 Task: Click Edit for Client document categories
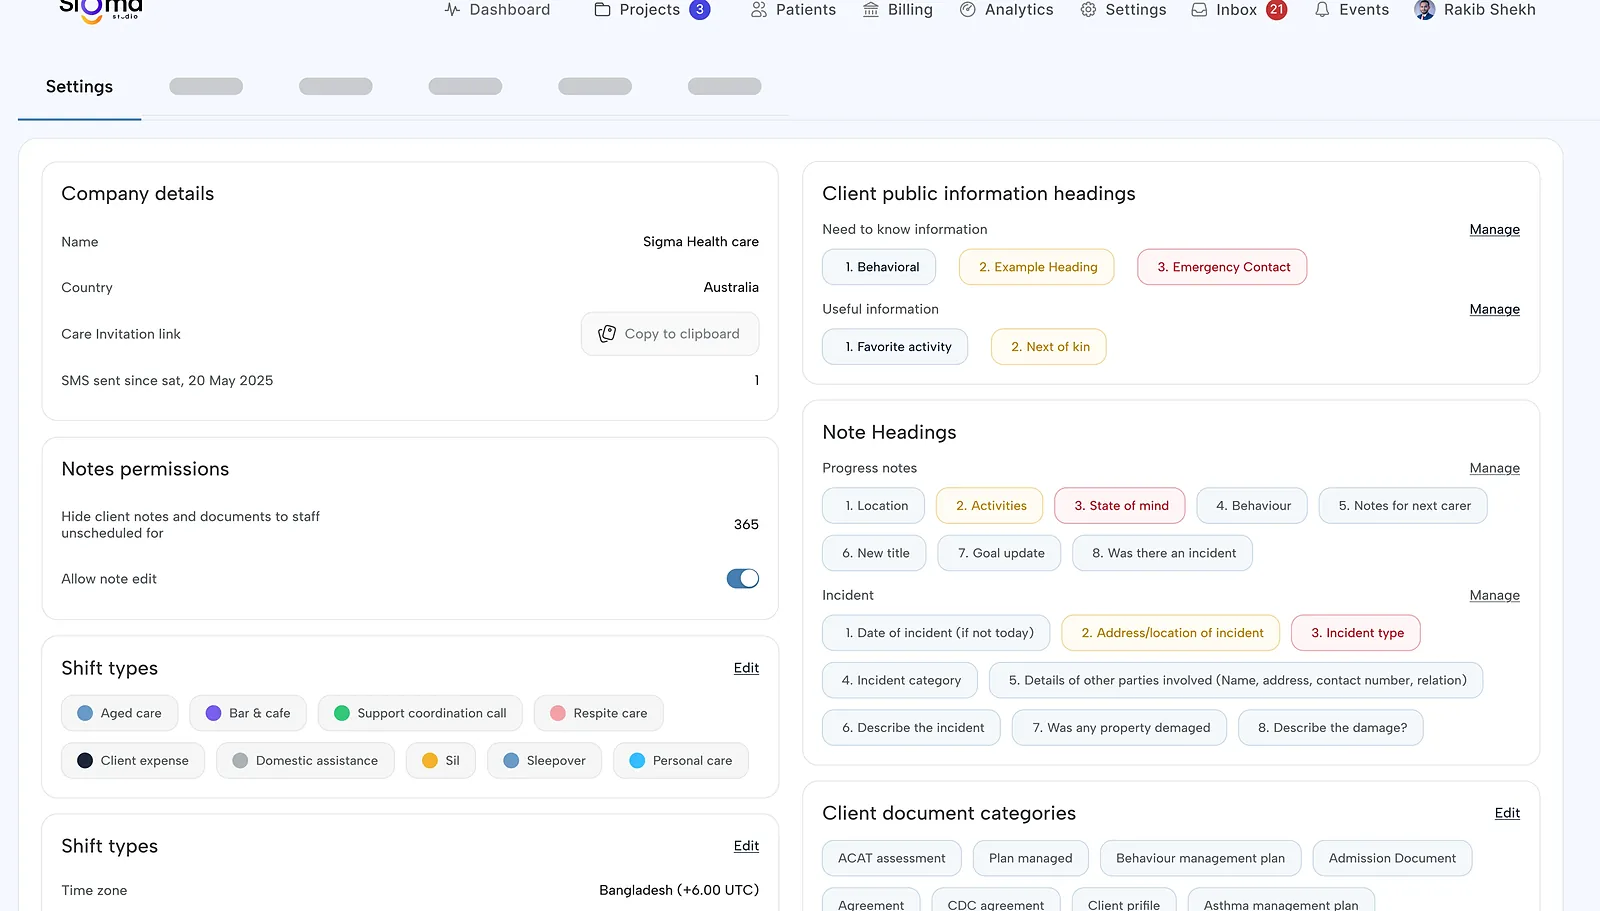(1507, 814)
